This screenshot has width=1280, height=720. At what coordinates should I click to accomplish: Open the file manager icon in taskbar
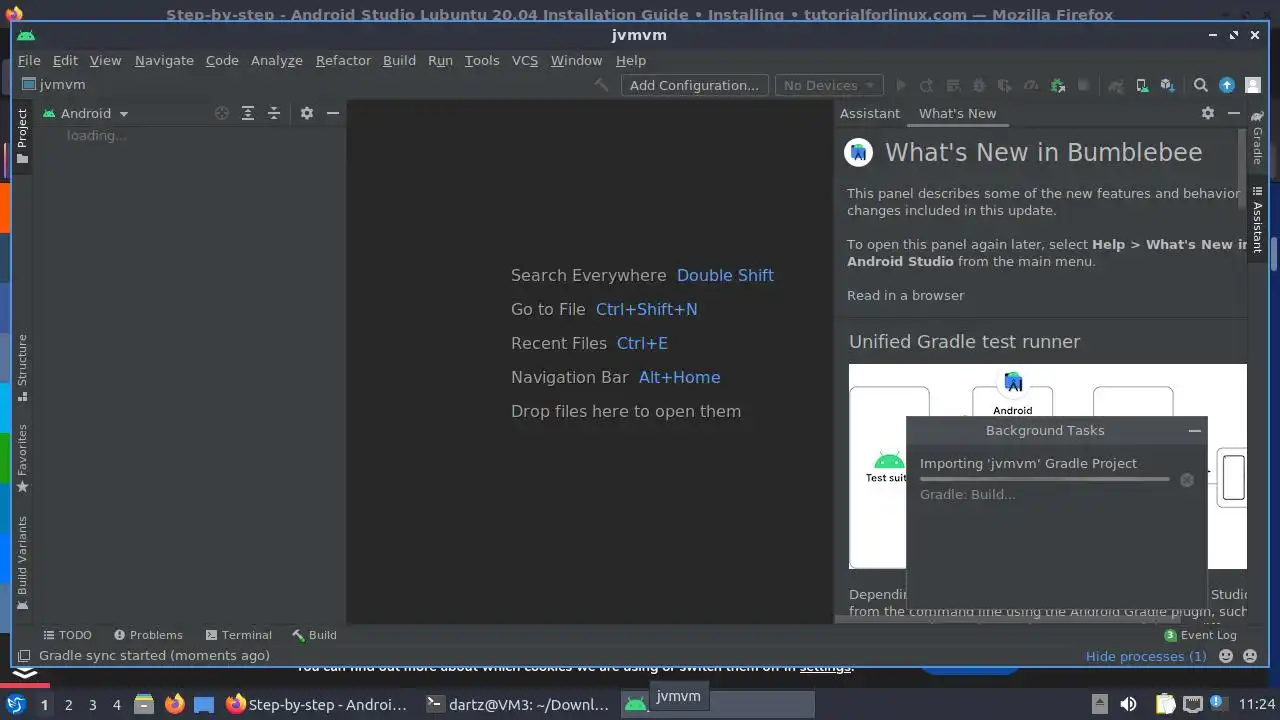tap(144, 704)
